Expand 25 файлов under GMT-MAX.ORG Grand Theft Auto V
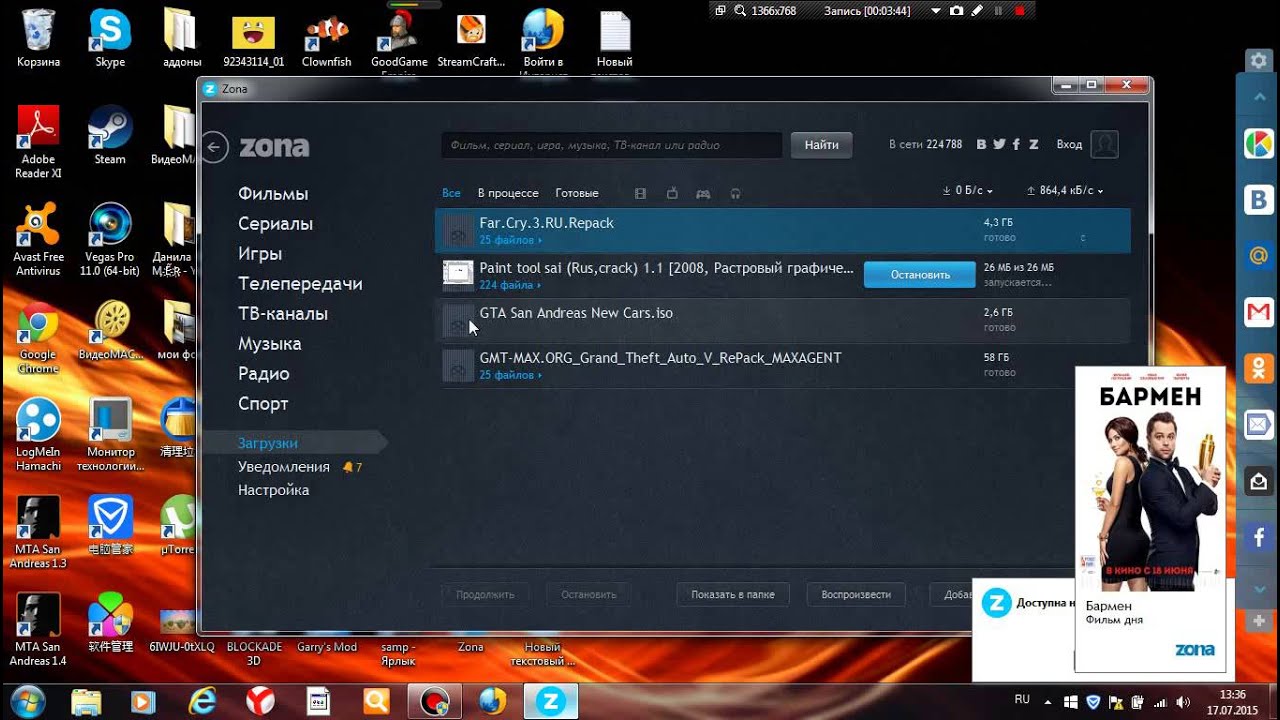Screen dimensions: 1280x720 point(510,375)
